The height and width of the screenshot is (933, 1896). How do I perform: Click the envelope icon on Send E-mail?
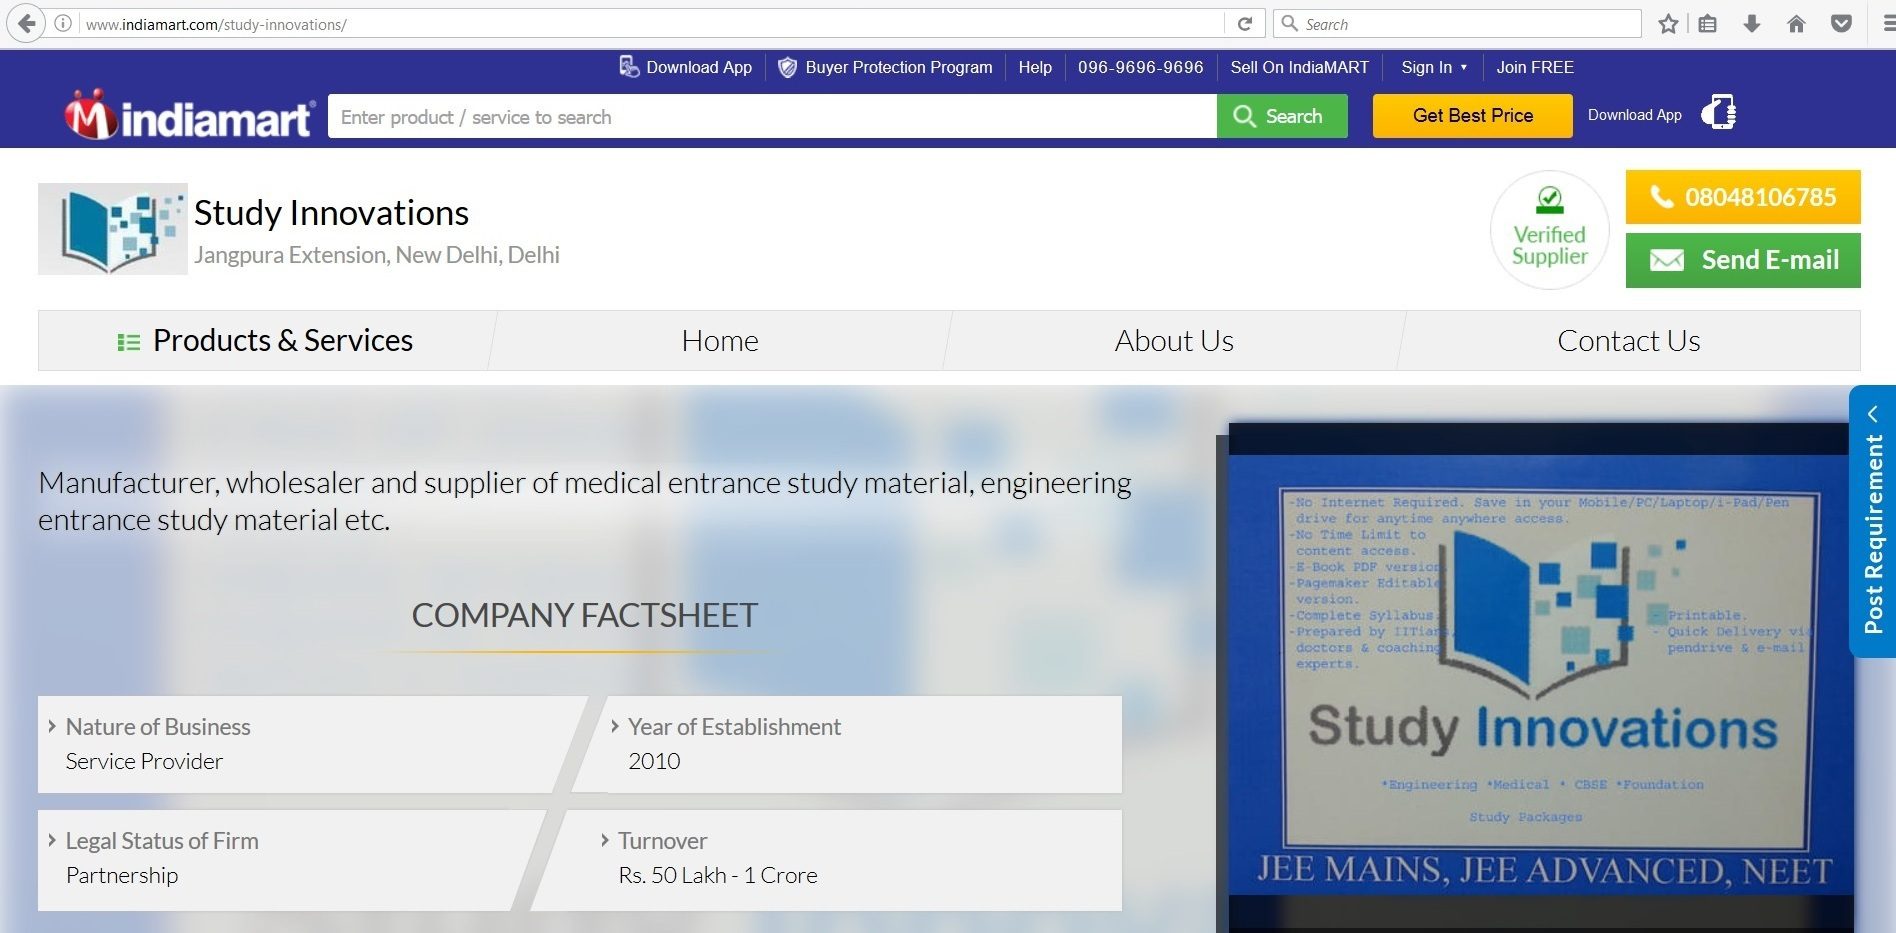click(x=1666, y=260)
